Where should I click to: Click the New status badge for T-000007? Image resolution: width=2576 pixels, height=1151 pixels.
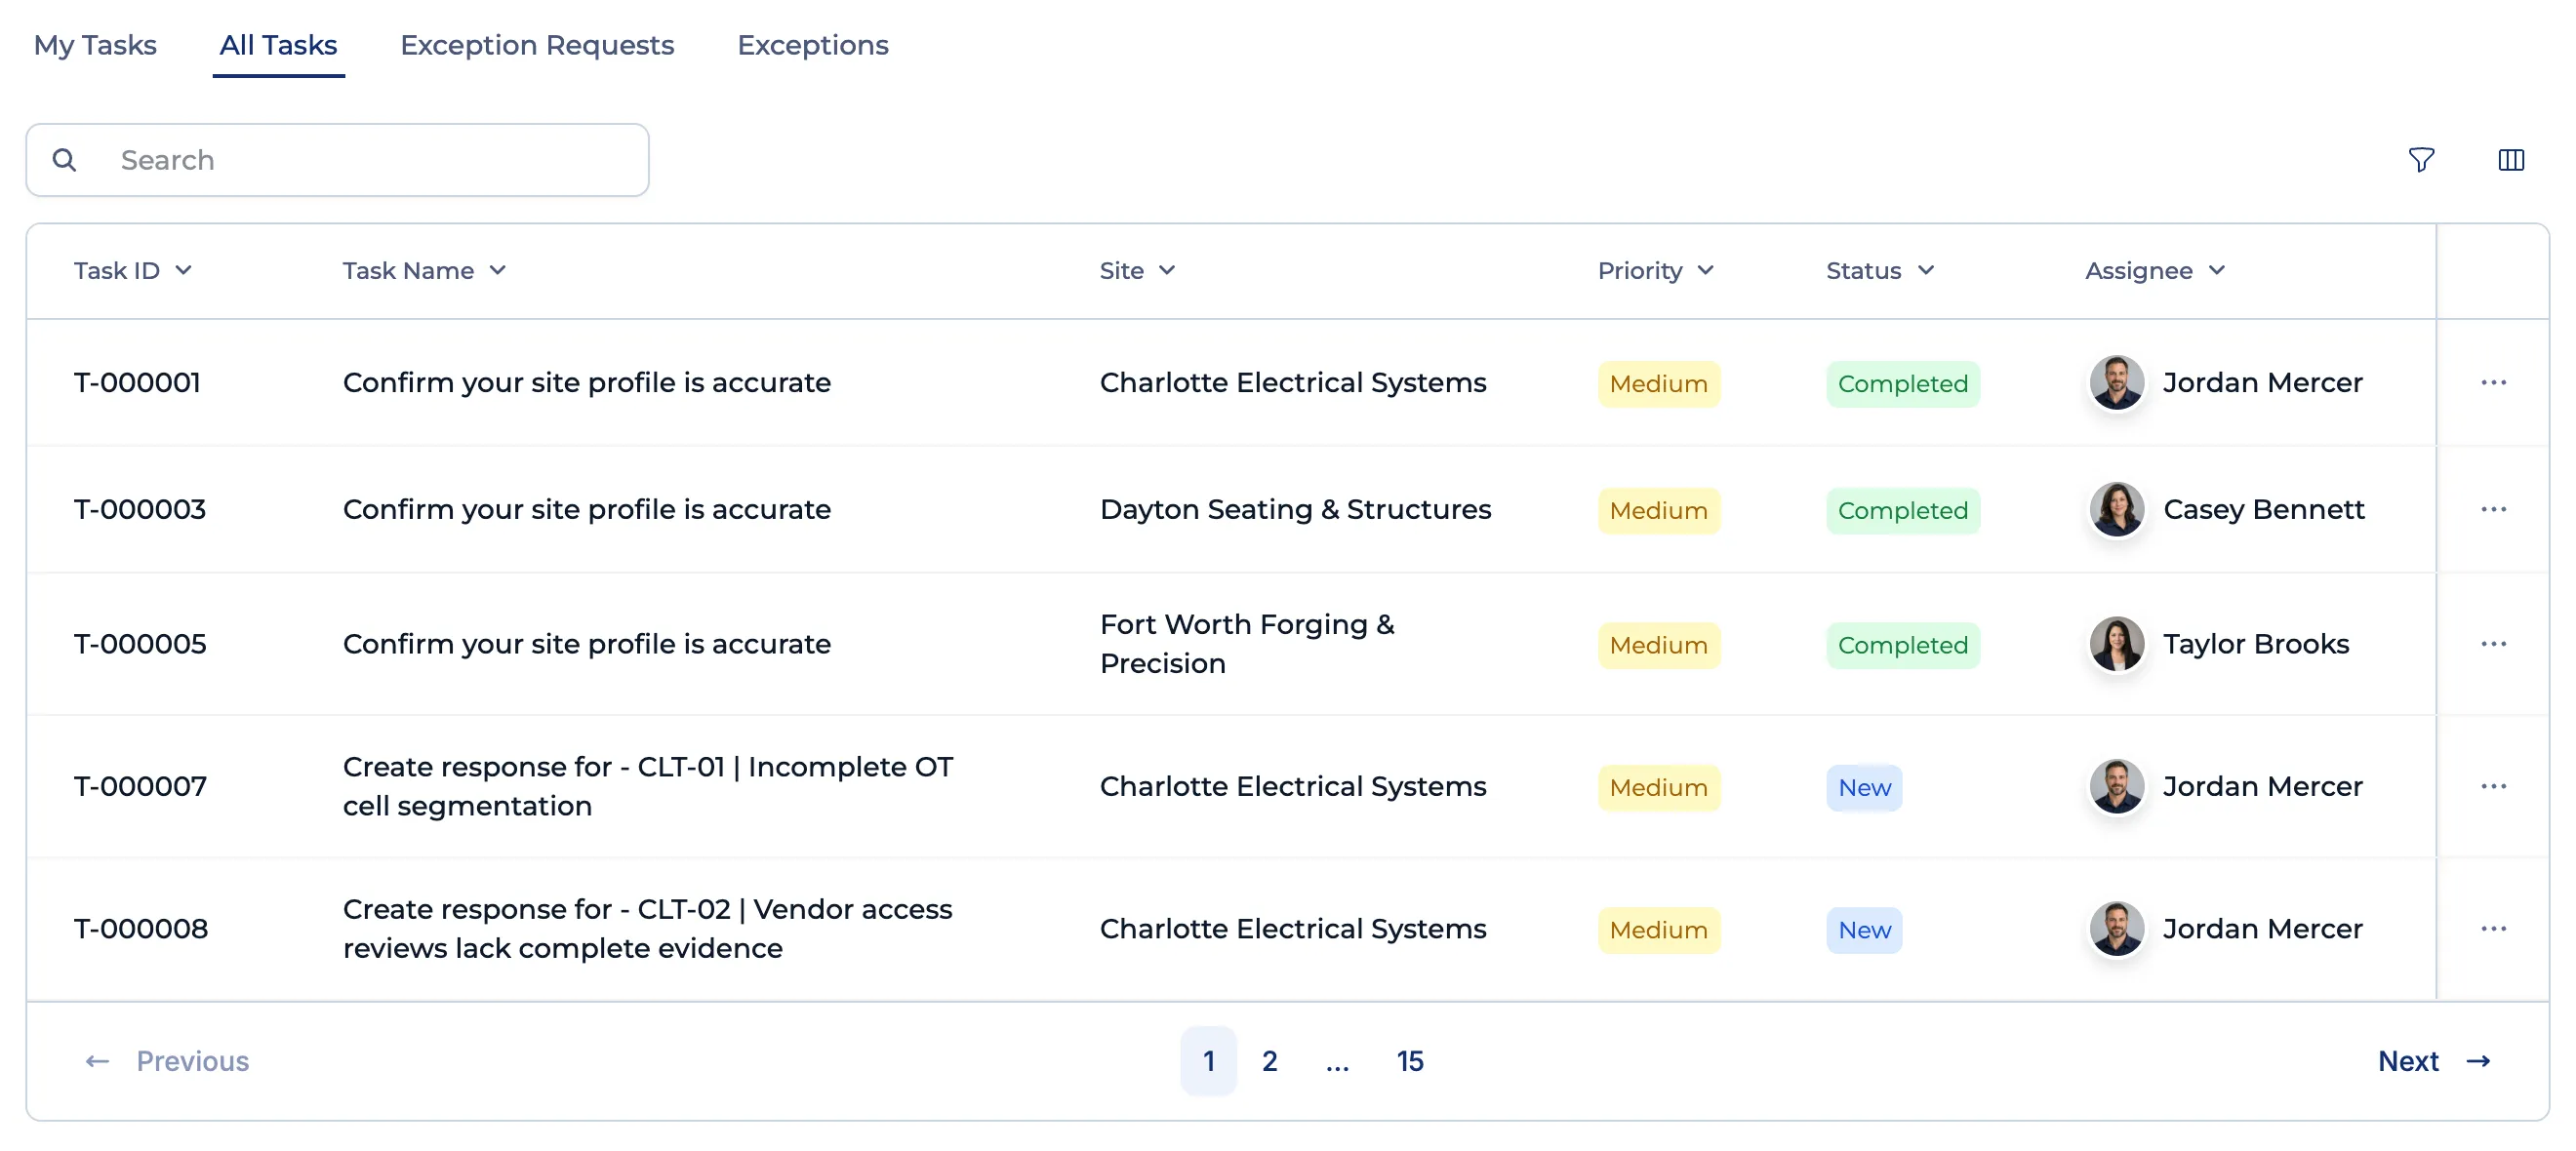pyautogui.click(x=1864, y=788)
